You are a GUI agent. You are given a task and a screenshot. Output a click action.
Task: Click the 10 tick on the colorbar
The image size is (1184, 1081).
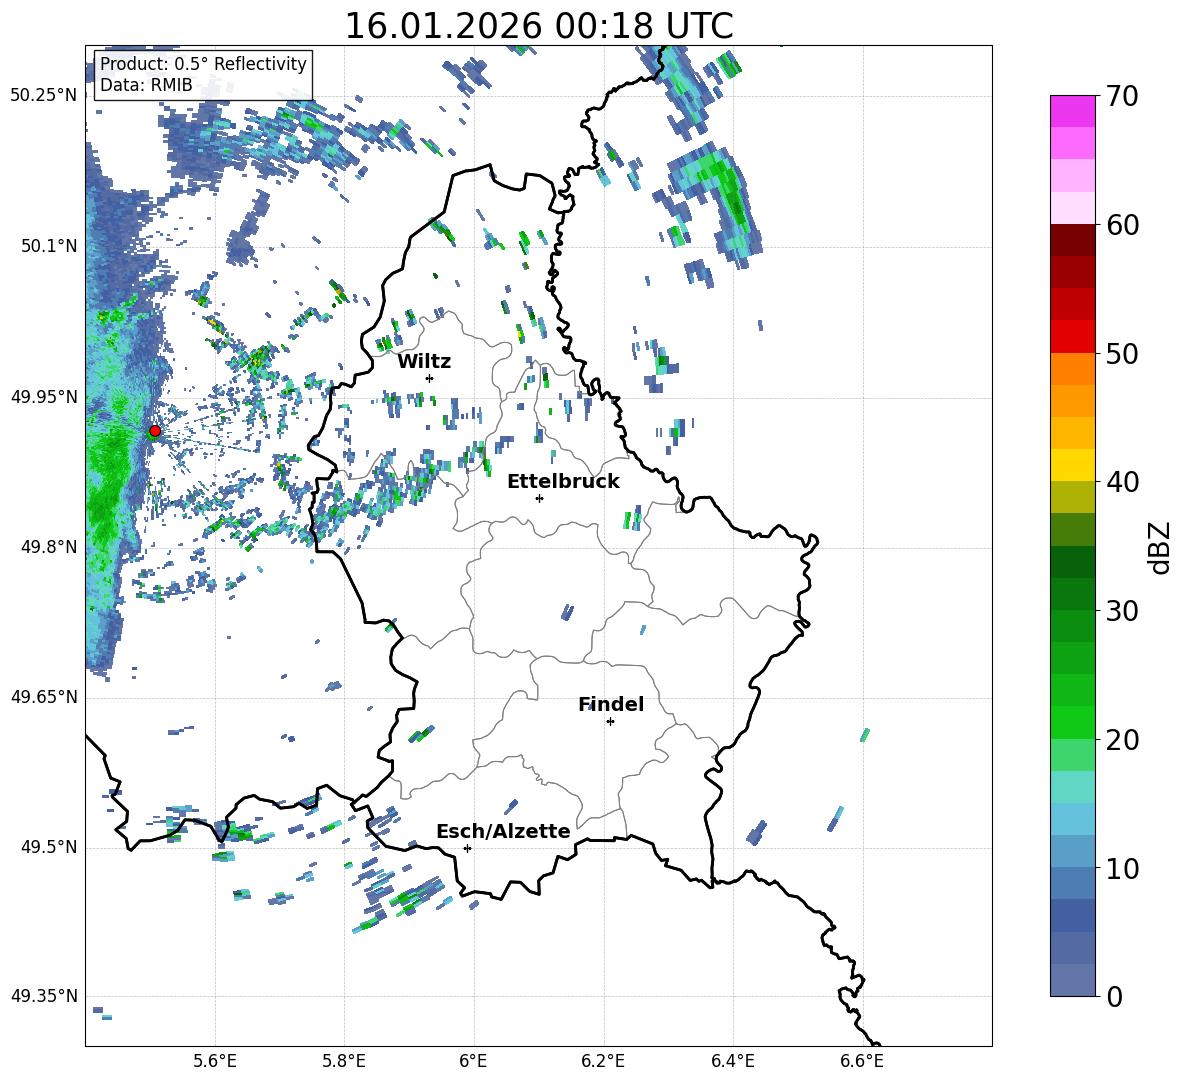1122,869
